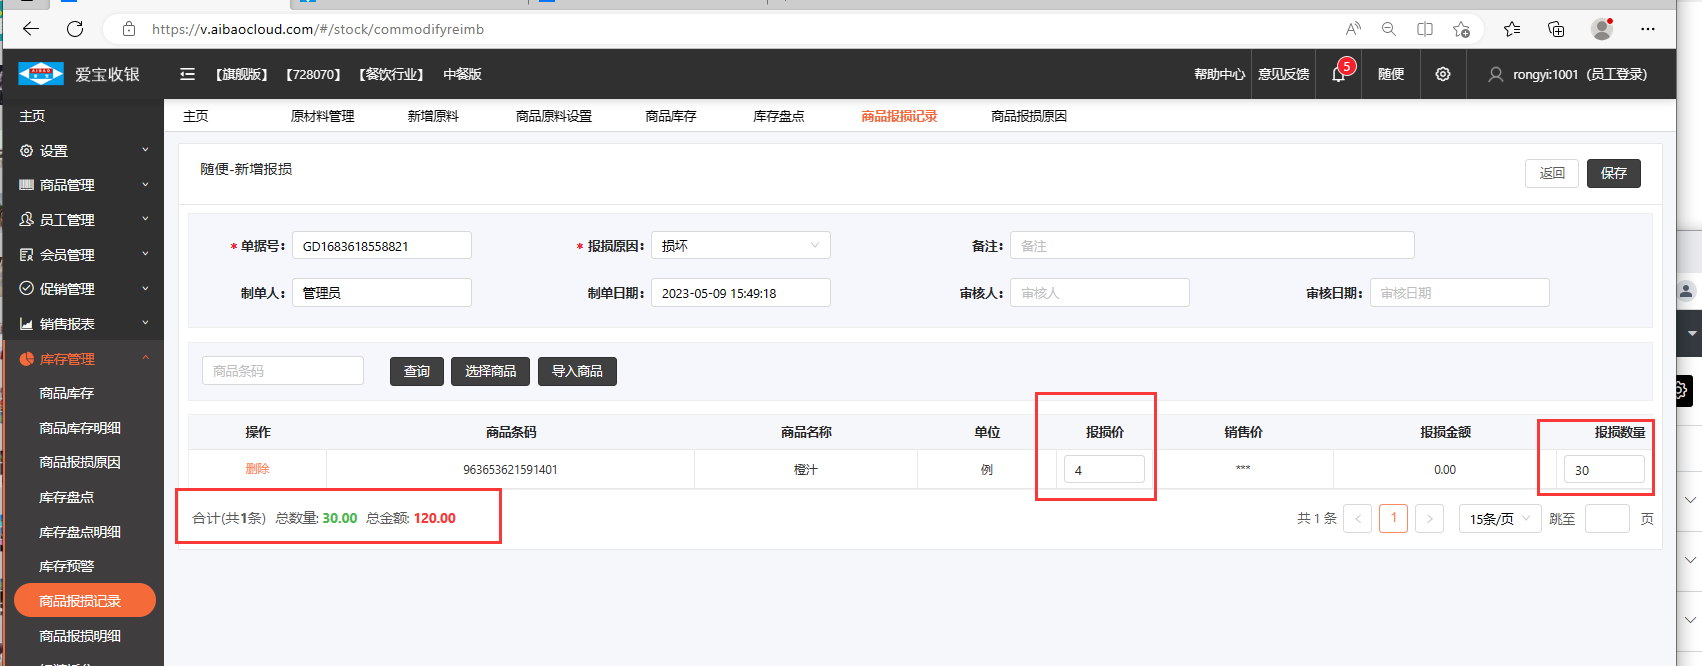
Task: Click the 报损数量 input showing 30
Action: pyautogui.click(x=1603, y=470)
